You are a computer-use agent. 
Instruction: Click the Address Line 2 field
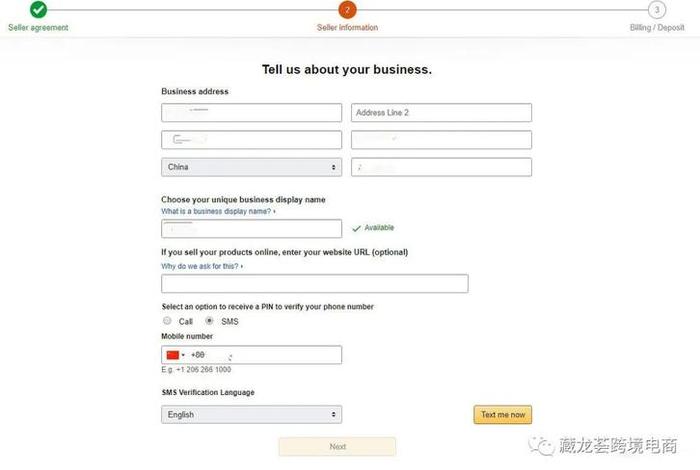pyautogui.click(x=441, y=113)
